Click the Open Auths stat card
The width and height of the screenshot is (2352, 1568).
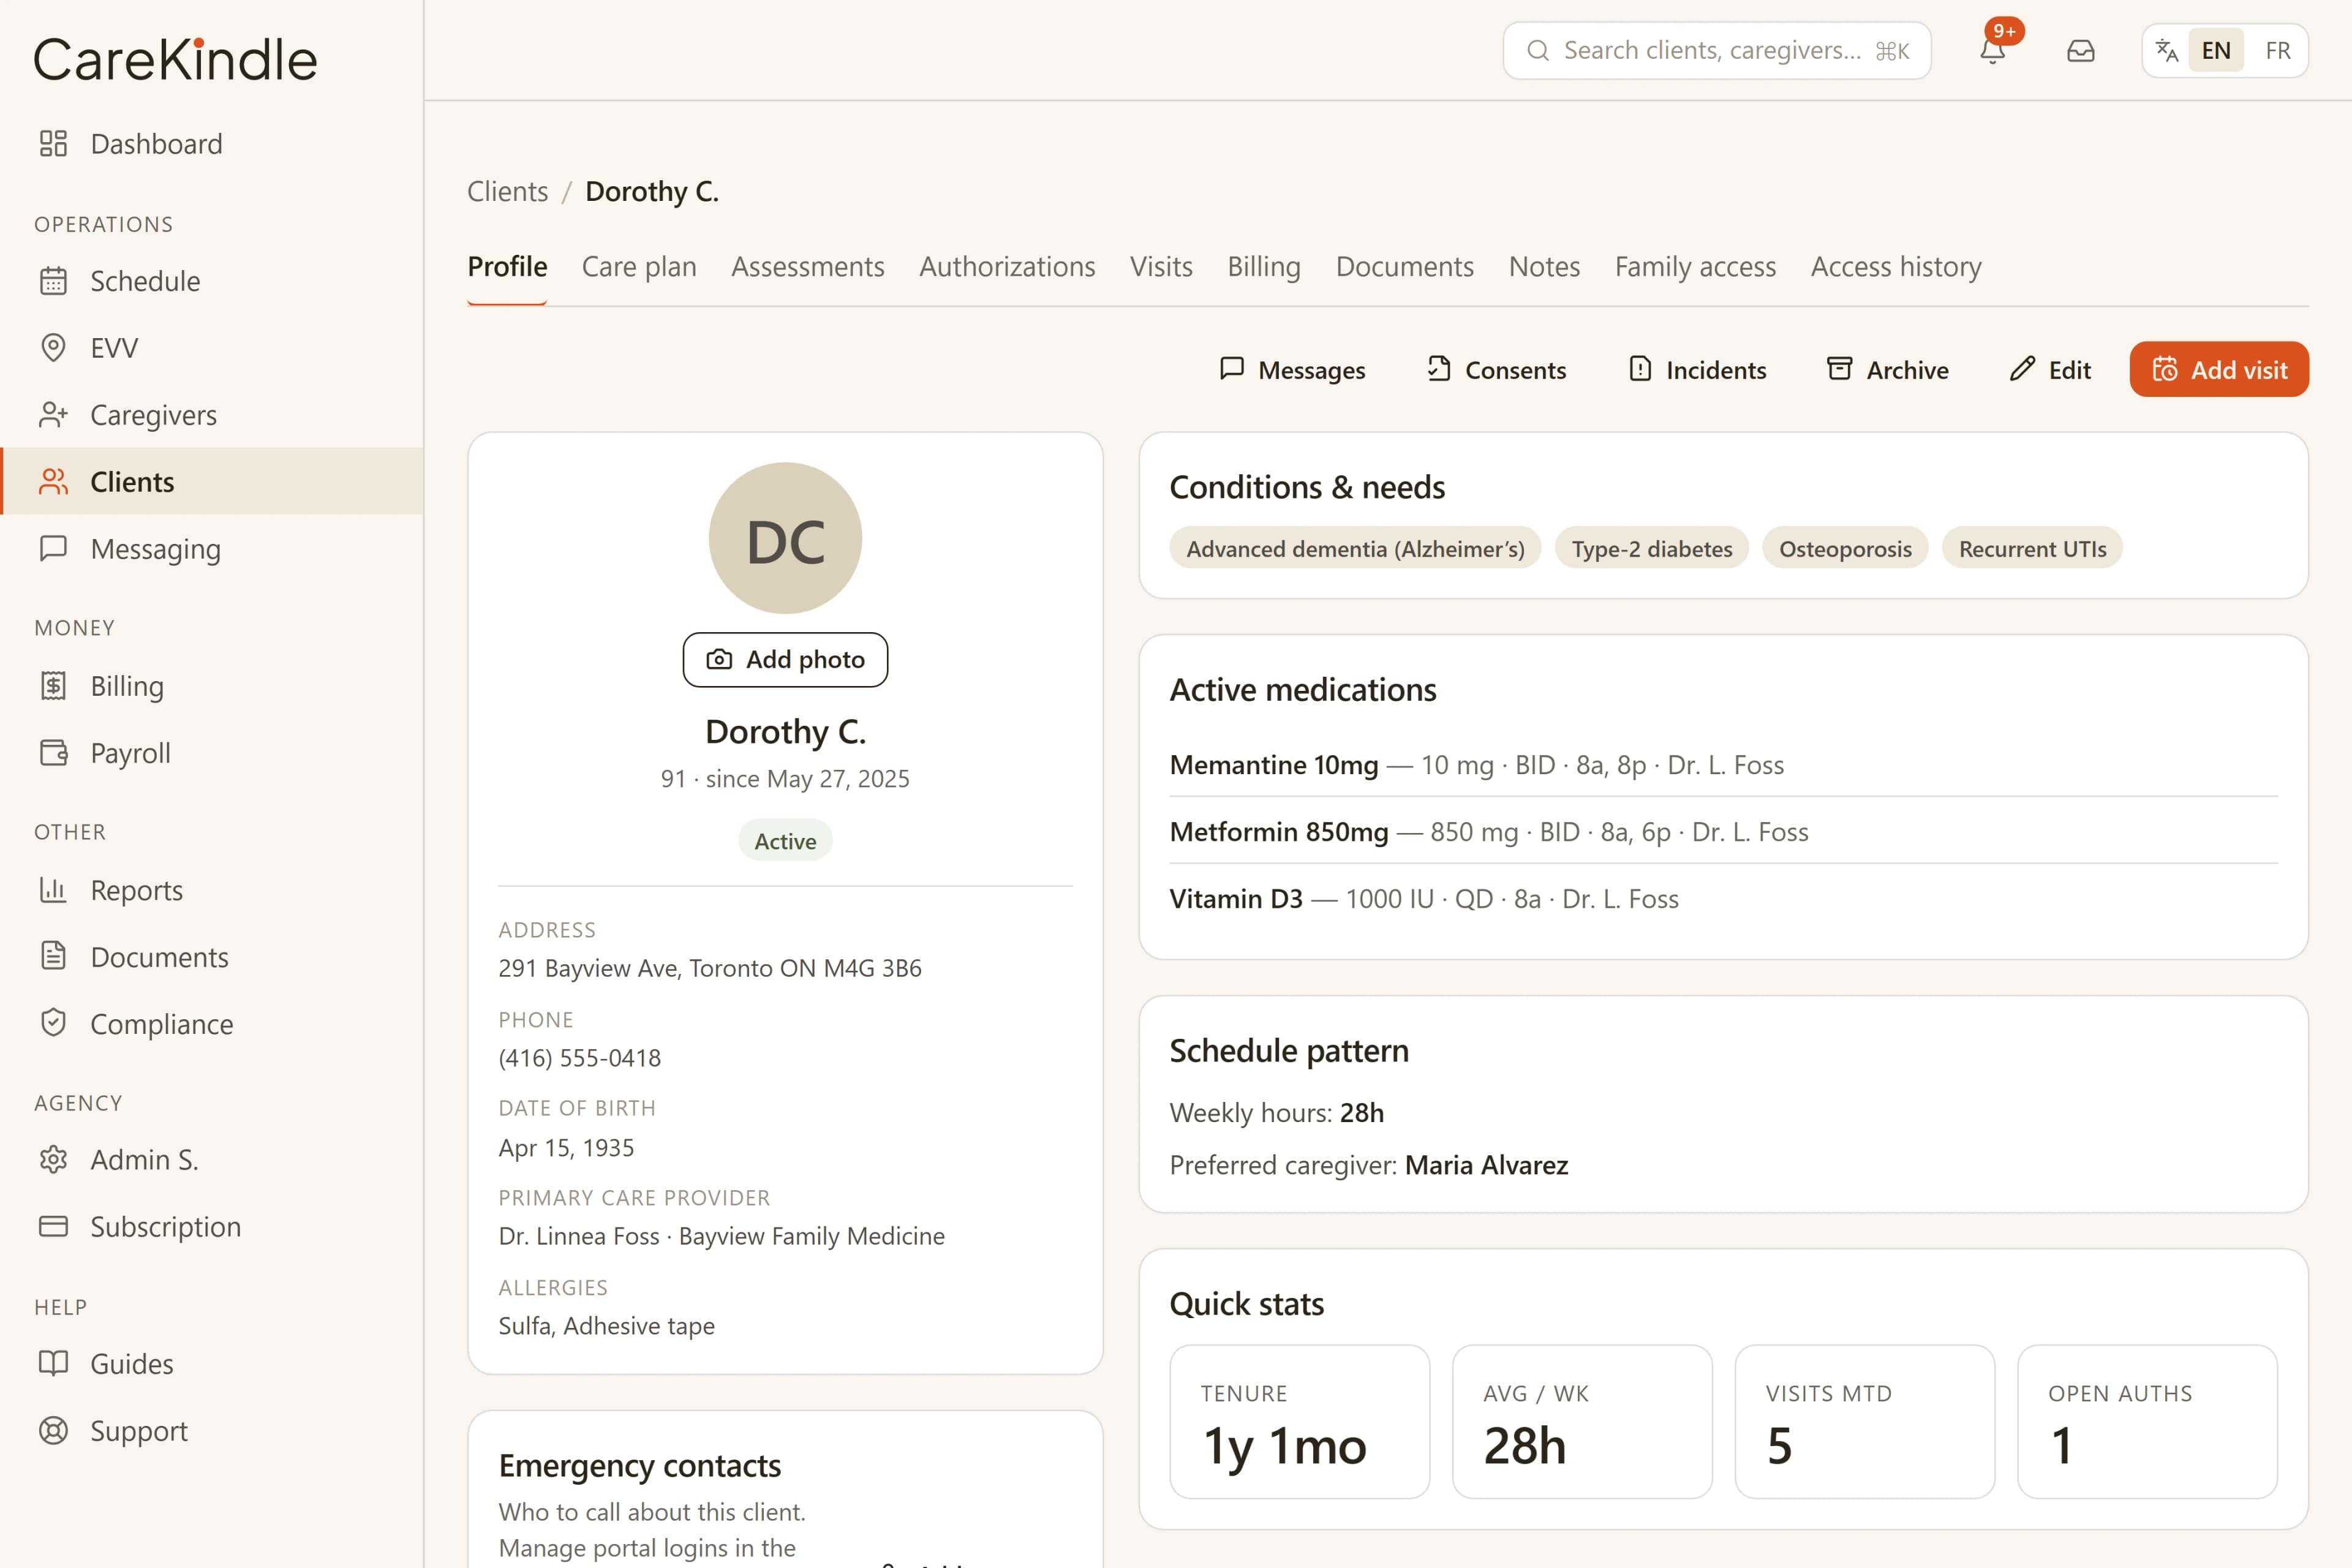coord(2147,1422)
